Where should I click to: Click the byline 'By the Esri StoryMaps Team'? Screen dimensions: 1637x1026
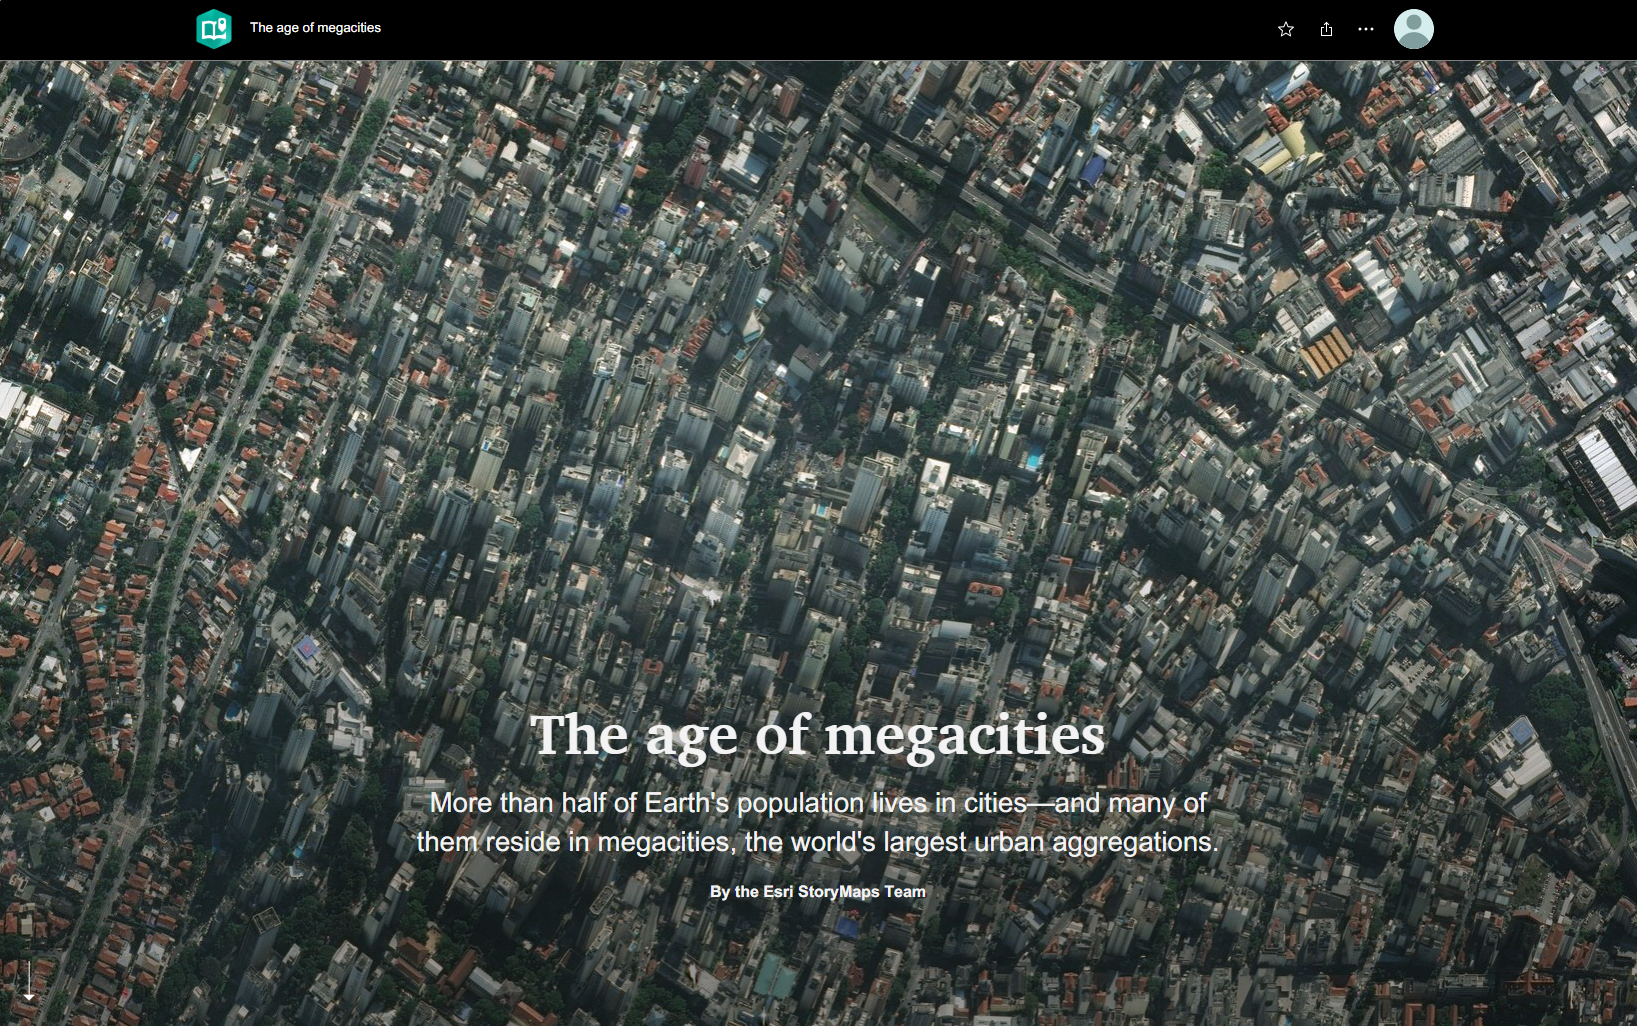click(817, 891)
